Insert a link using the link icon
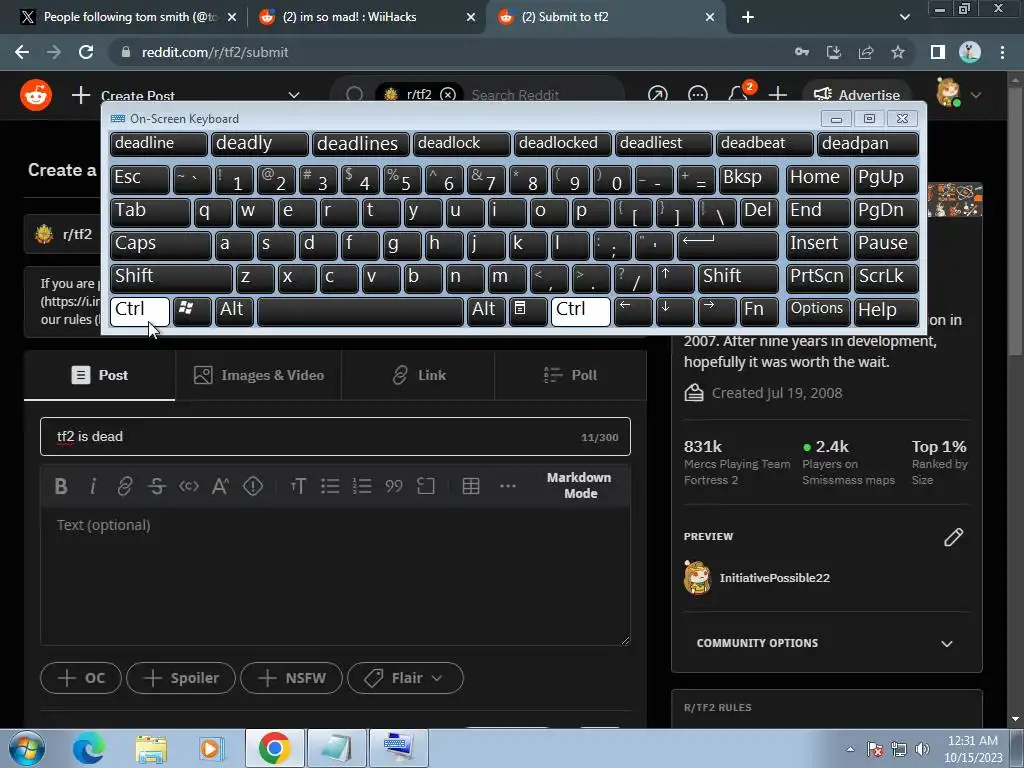This screenshot has height=768, width=1024. pos(125,486)
